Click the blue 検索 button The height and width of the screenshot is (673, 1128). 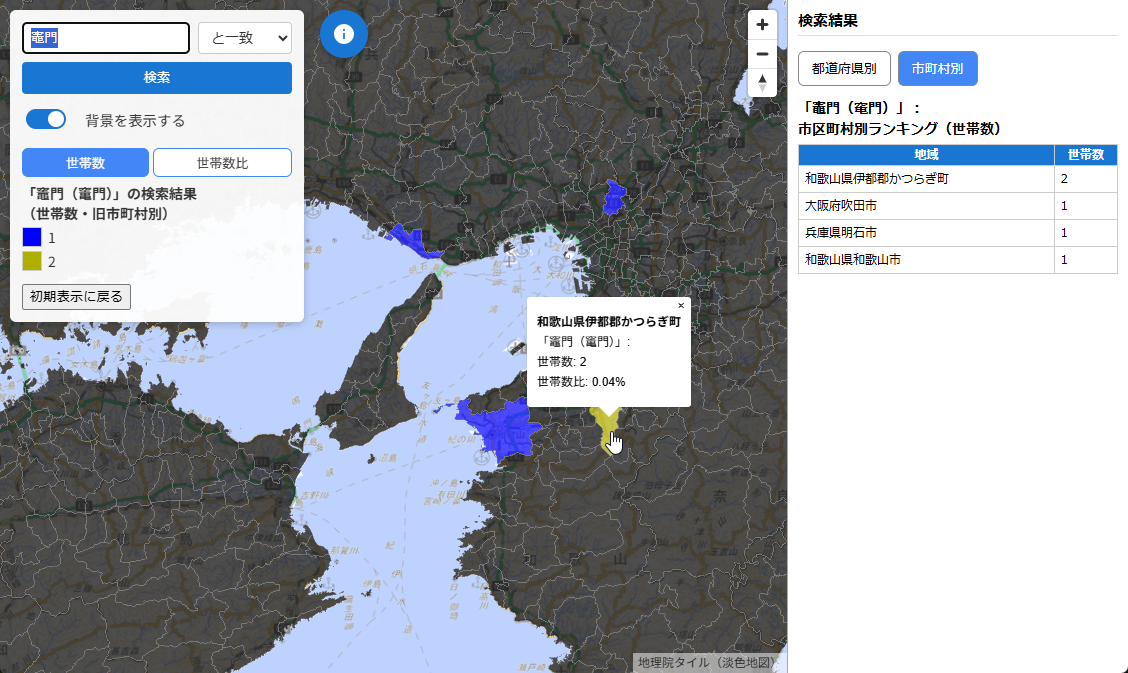[157, 78]
